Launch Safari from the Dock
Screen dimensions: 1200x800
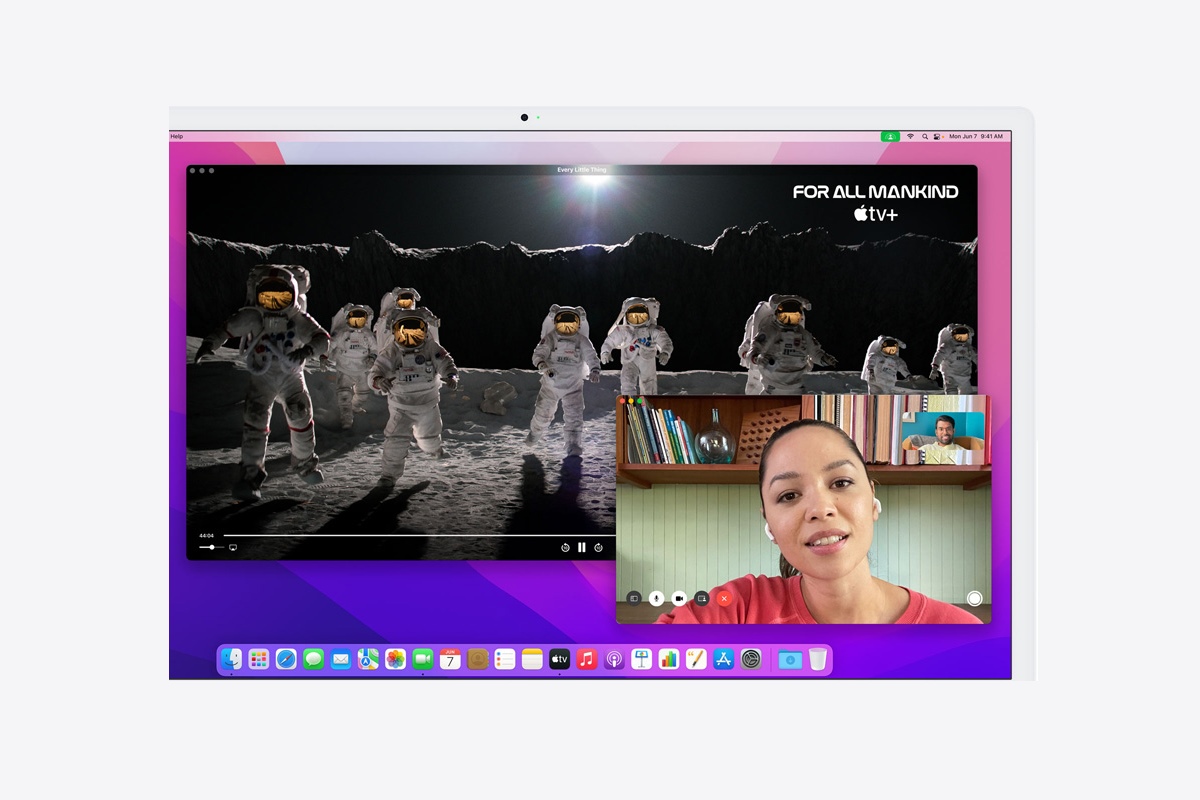pos(284,660)
